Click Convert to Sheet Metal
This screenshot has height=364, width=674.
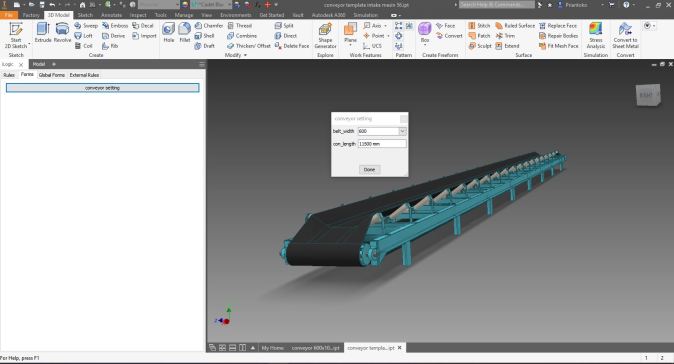click(625, 36)
